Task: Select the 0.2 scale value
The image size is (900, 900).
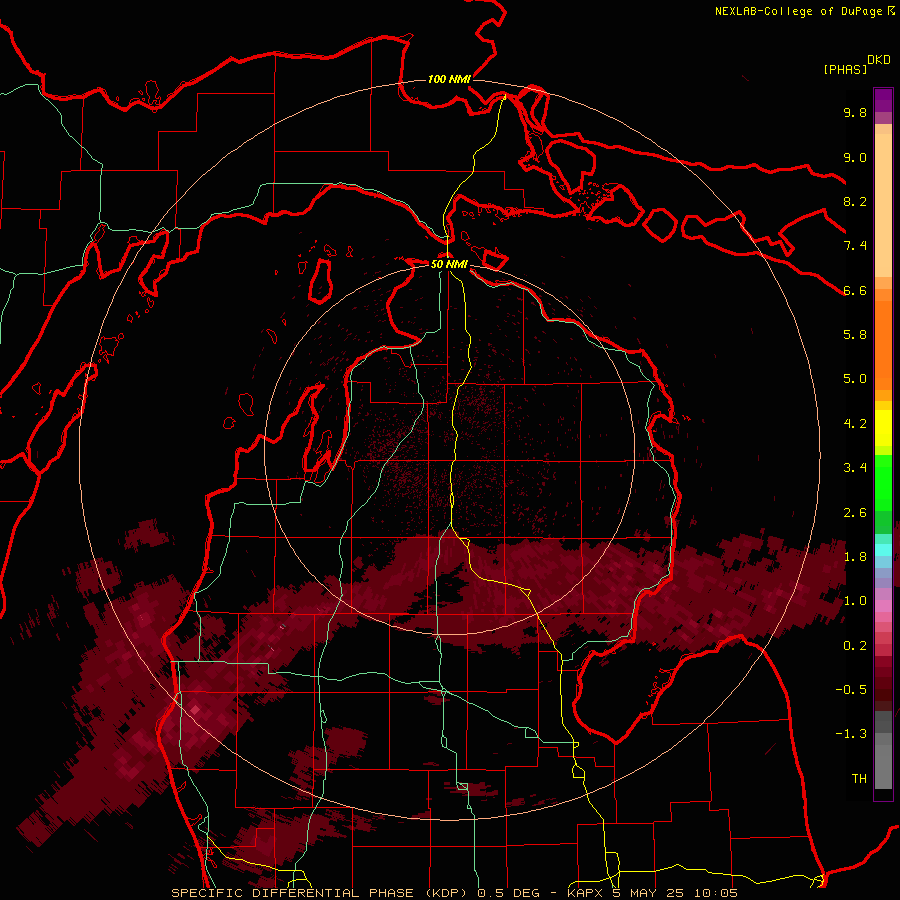Action: coord(855,645)
